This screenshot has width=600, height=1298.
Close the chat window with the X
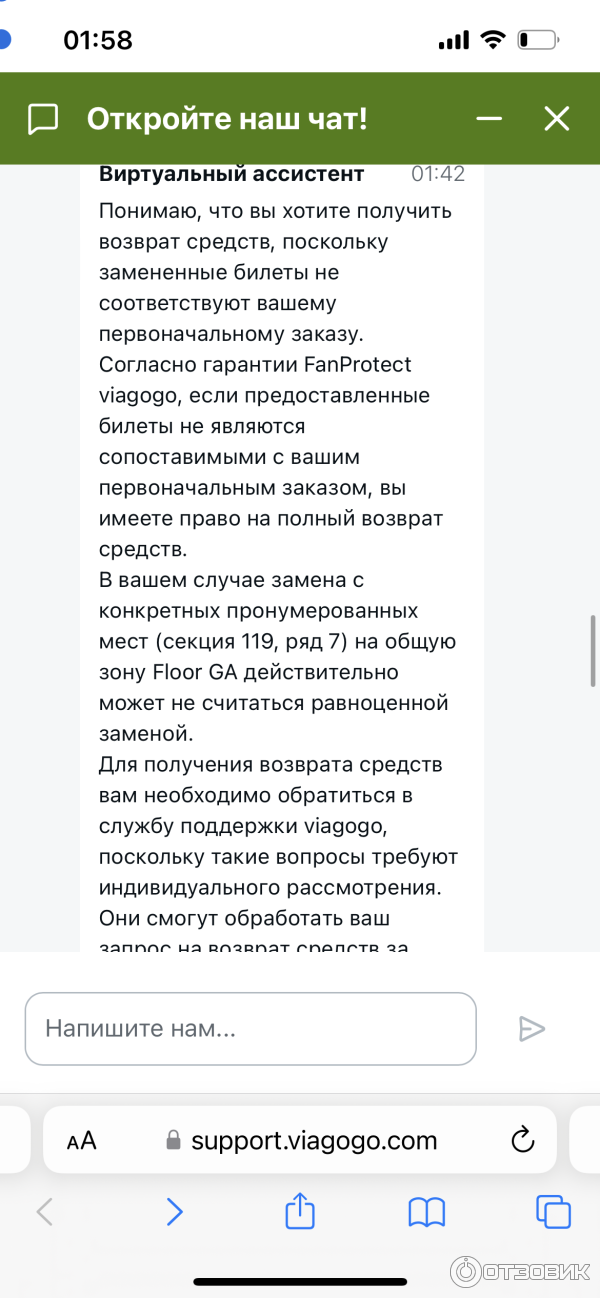click(x=556, y=118)
